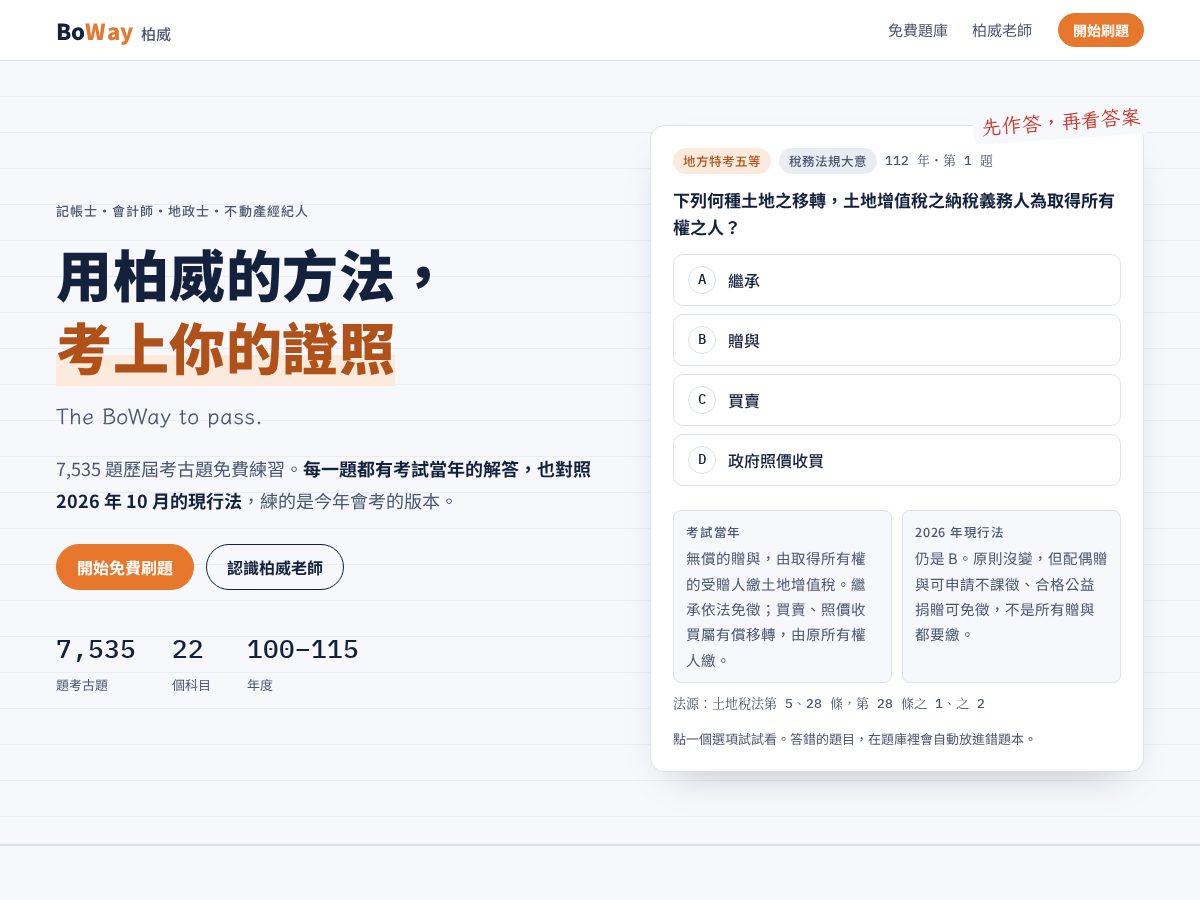Click the 112 年・第 1 題 label
The width and height of the screenshot is (1200, 900).
click(939, 161)
